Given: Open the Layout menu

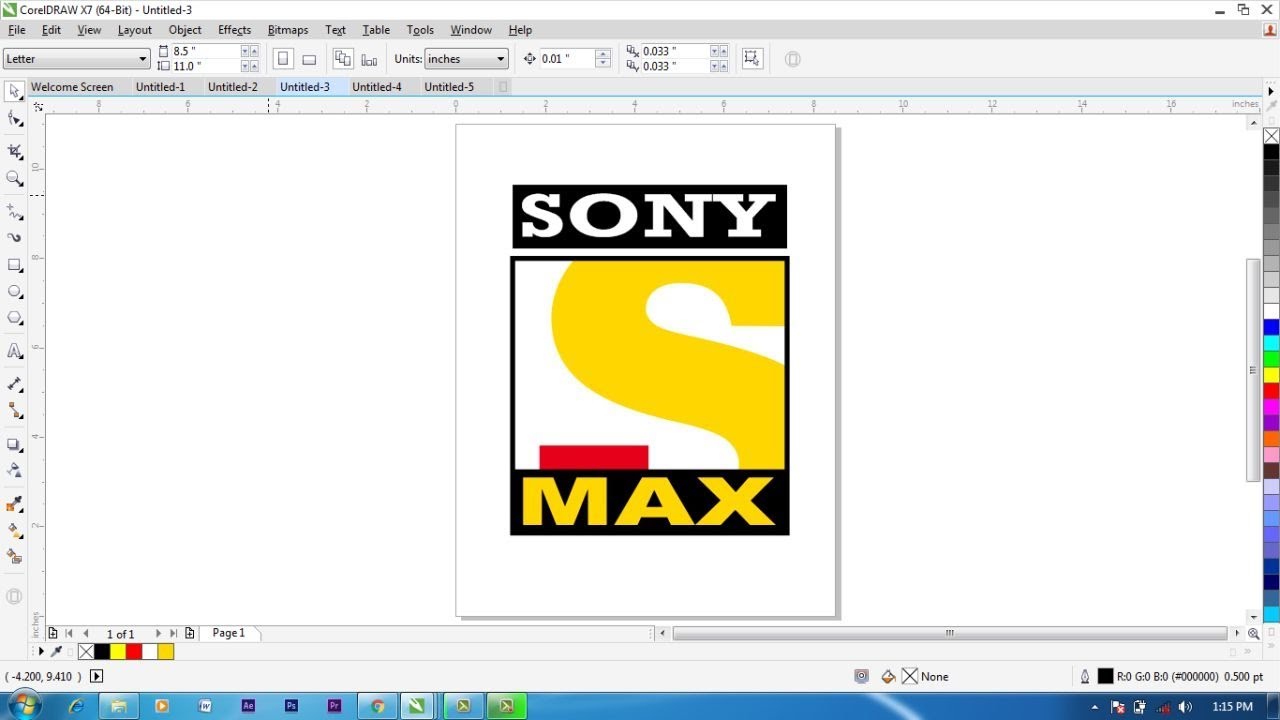Looking at the screenshot, I should [135, 30].
